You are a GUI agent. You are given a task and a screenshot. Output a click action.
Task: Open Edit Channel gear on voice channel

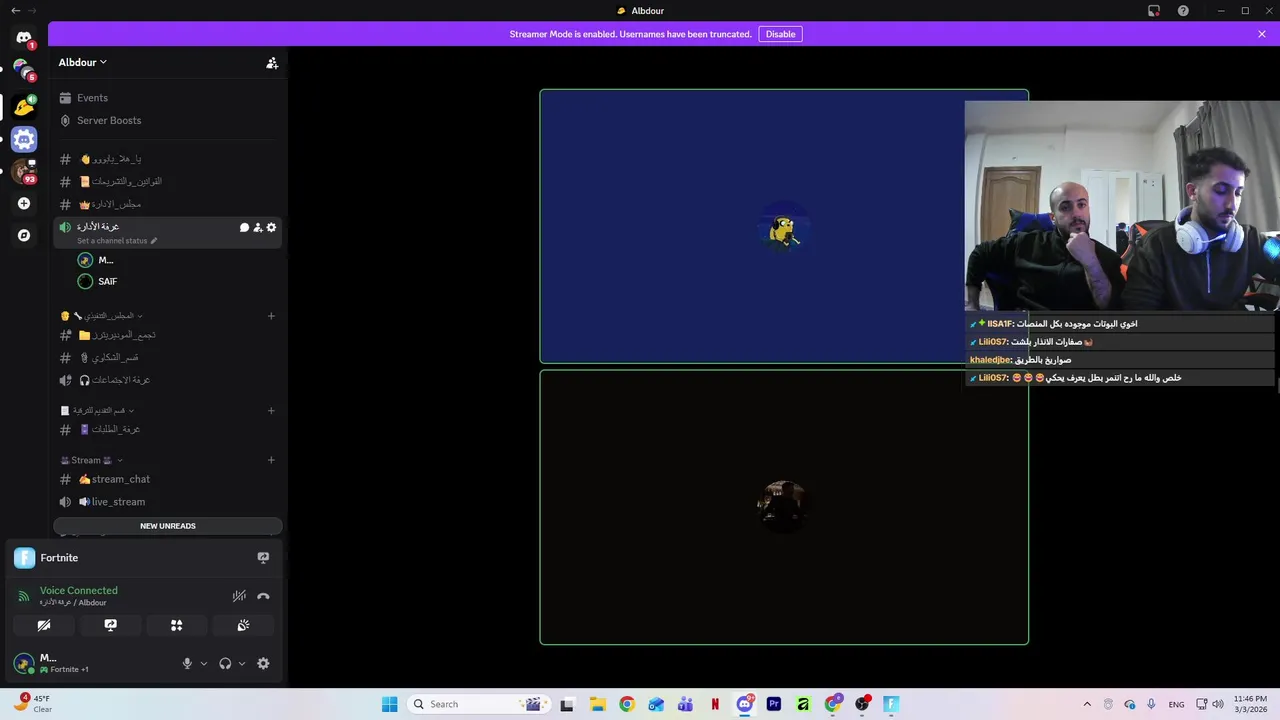pyautogui.click(x=271, y=227)
